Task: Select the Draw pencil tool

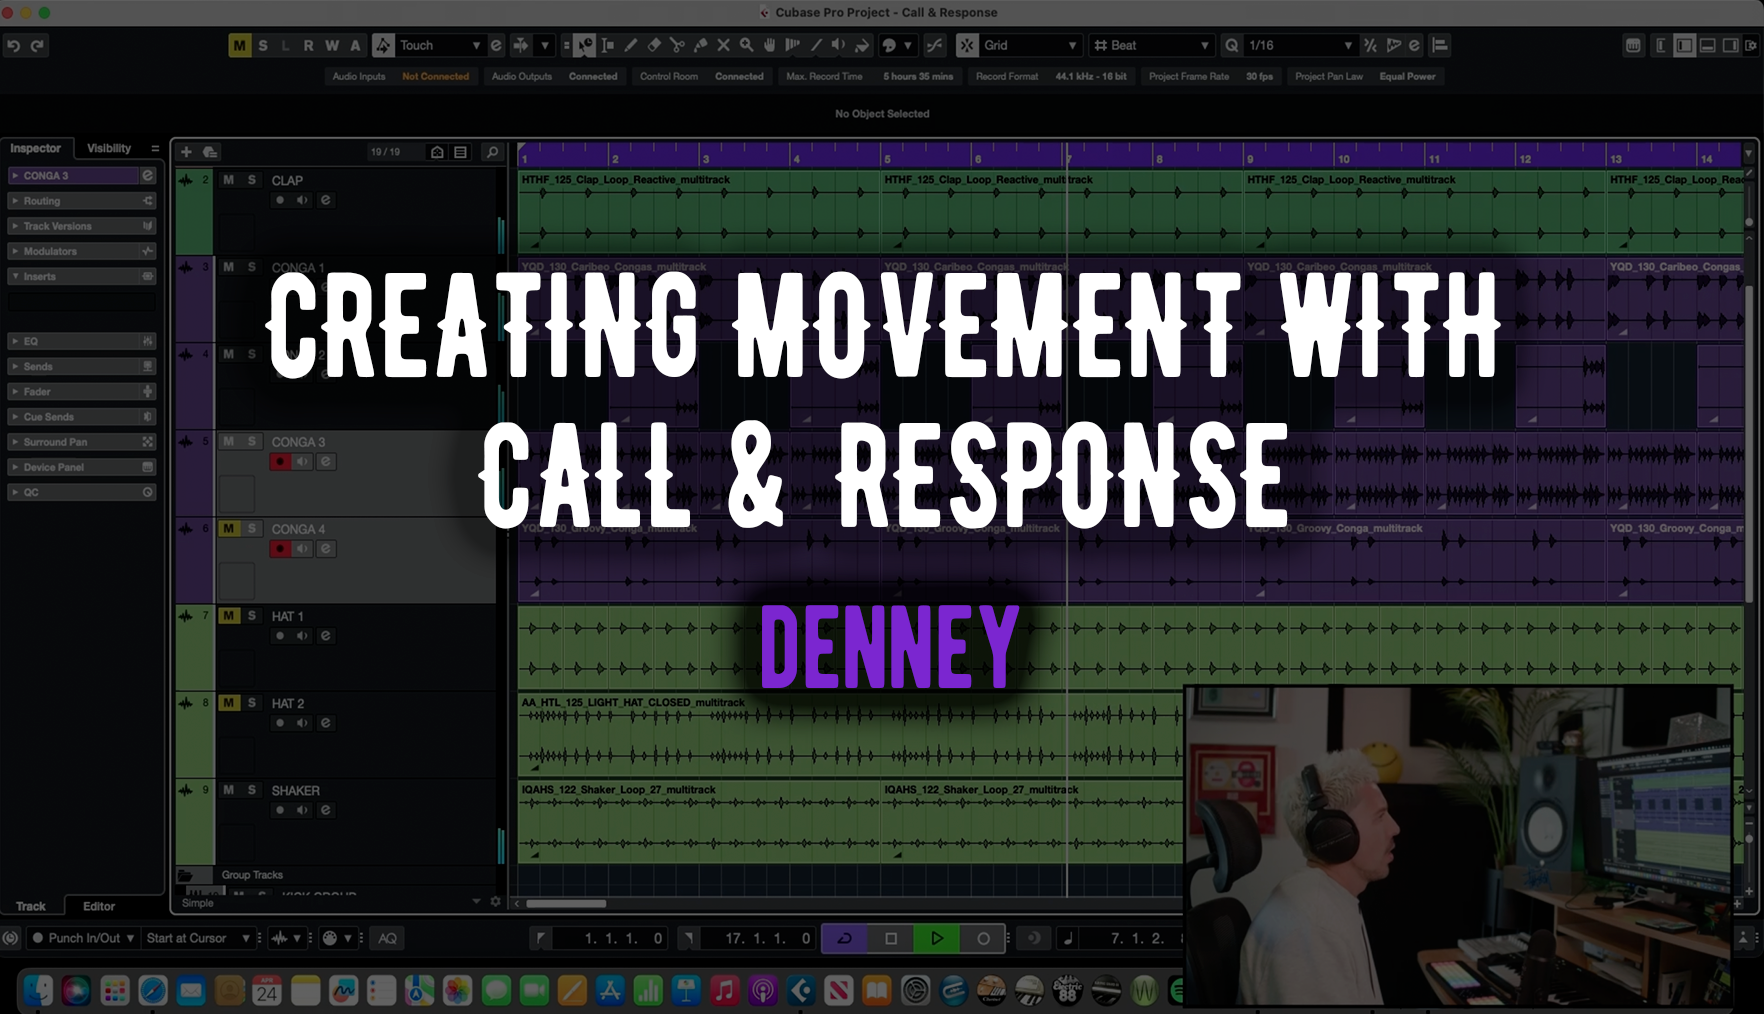Action: pyautogui.click(x=631, y=45)
